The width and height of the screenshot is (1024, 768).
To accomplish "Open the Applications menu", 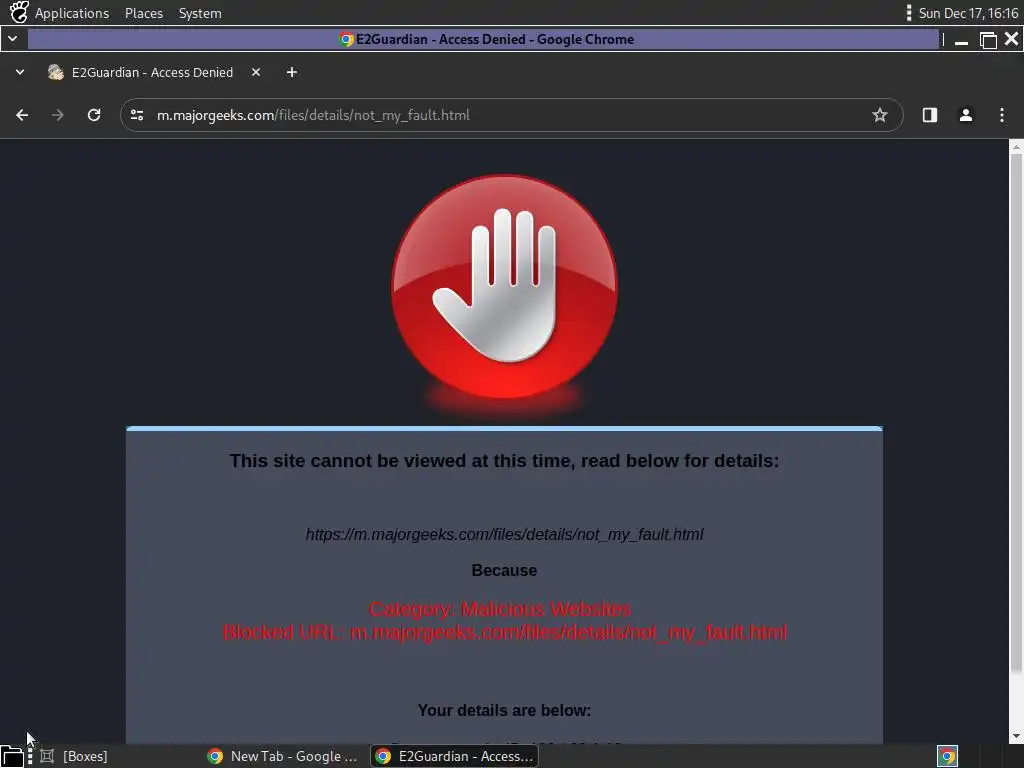I will [72, 13].
